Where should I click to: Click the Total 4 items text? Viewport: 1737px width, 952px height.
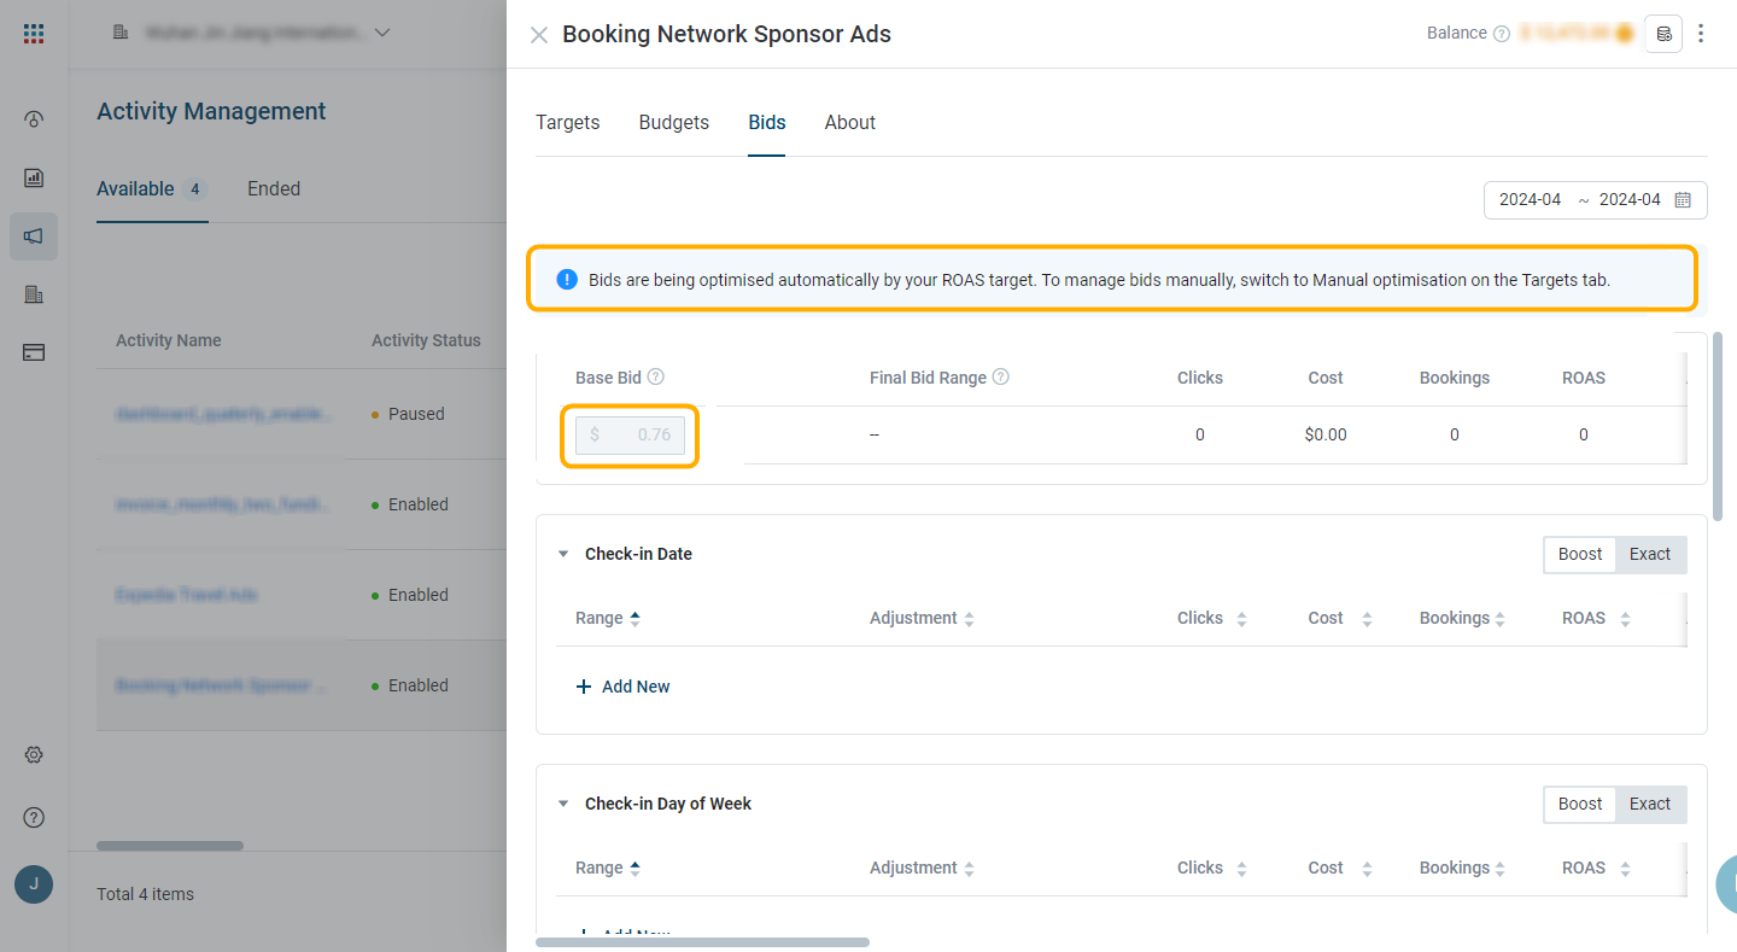145,894
